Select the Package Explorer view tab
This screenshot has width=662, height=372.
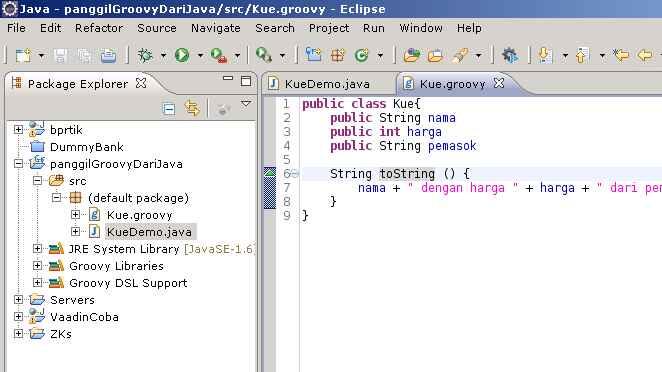[x=78, y=84]
